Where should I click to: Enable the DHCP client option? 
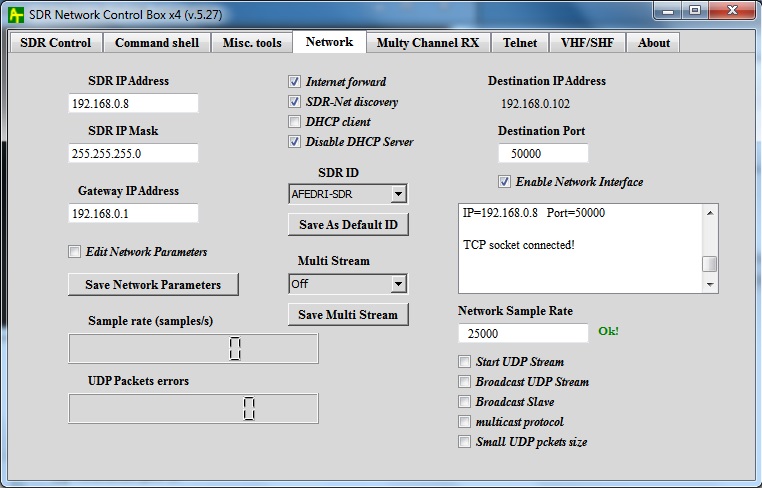click(295, 122)
